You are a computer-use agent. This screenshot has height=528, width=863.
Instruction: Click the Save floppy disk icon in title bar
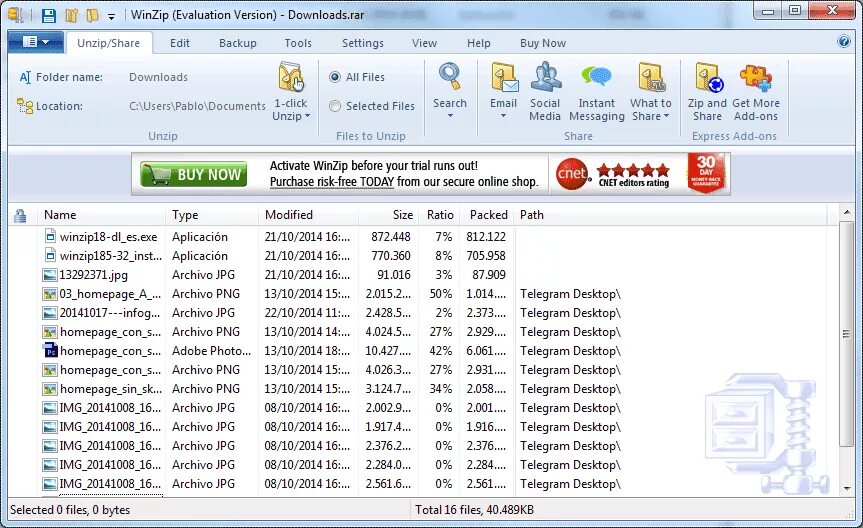pos(49,15)
